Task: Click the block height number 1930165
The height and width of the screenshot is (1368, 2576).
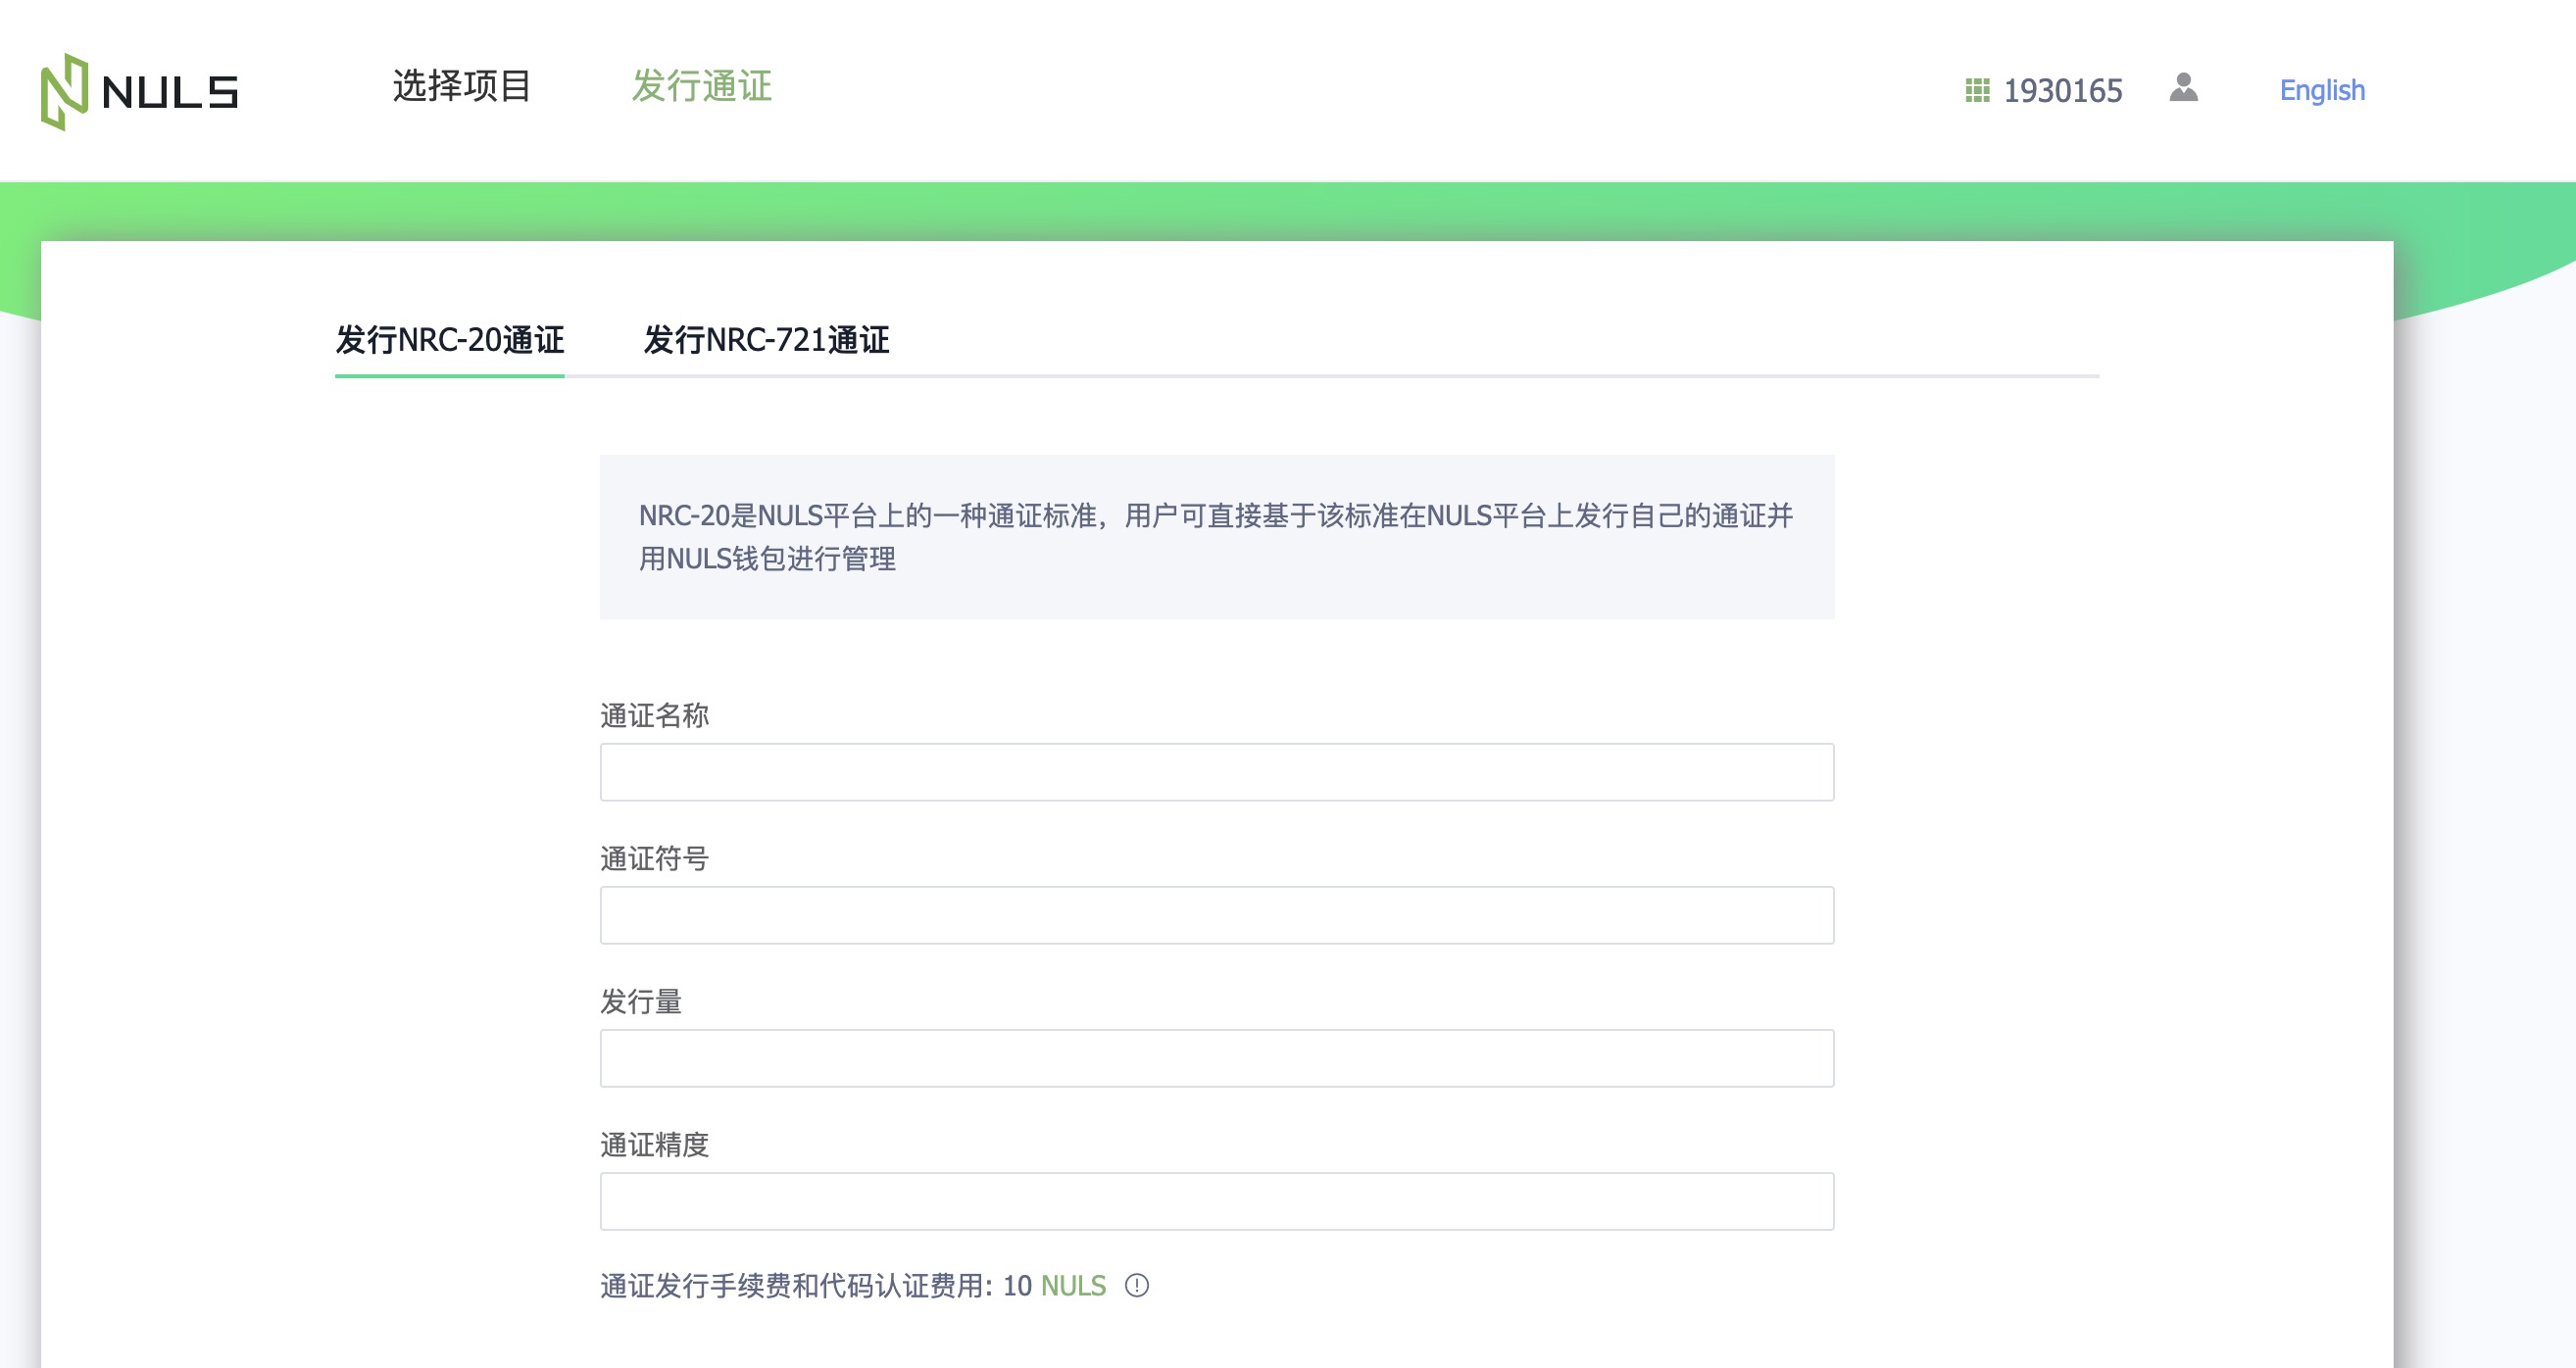Action: [x=2062, y=91]
